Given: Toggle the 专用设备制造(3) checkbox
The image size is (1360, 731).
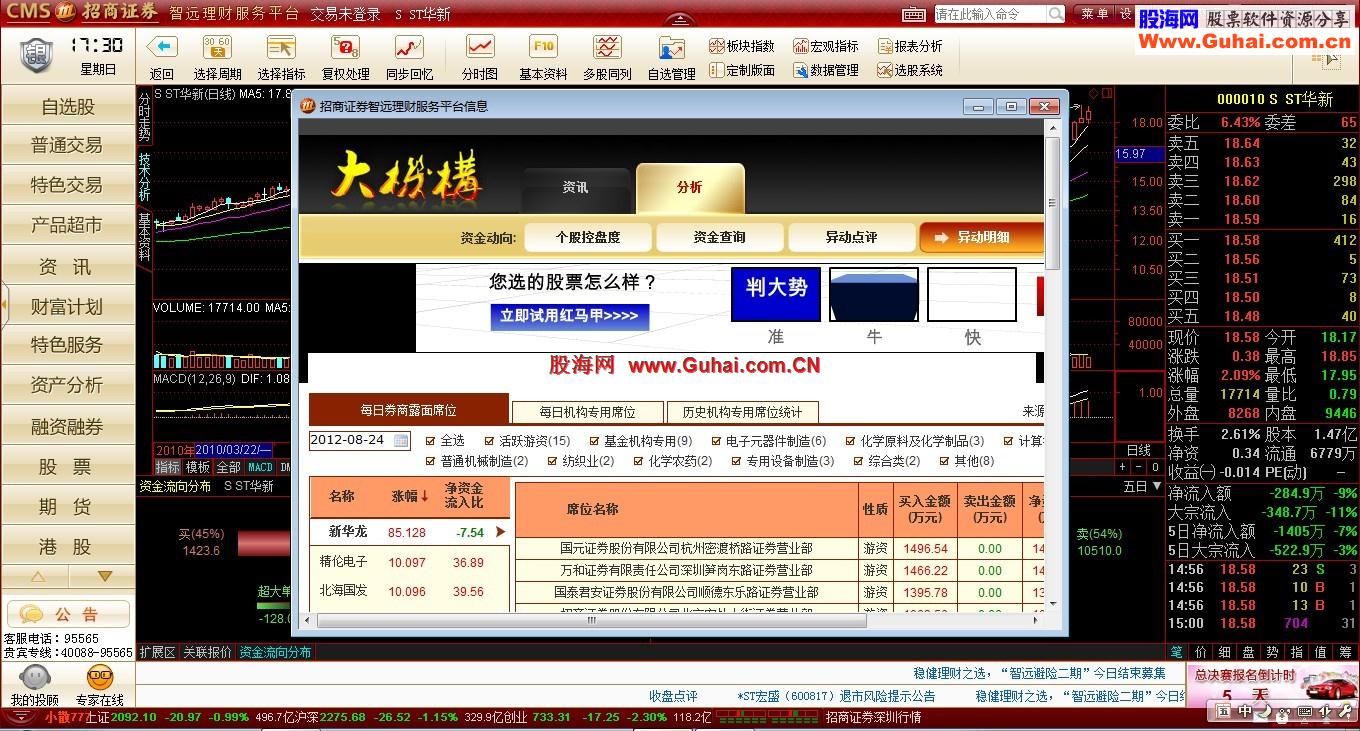Looking at the screenshot, I should [x=737, y=461].
